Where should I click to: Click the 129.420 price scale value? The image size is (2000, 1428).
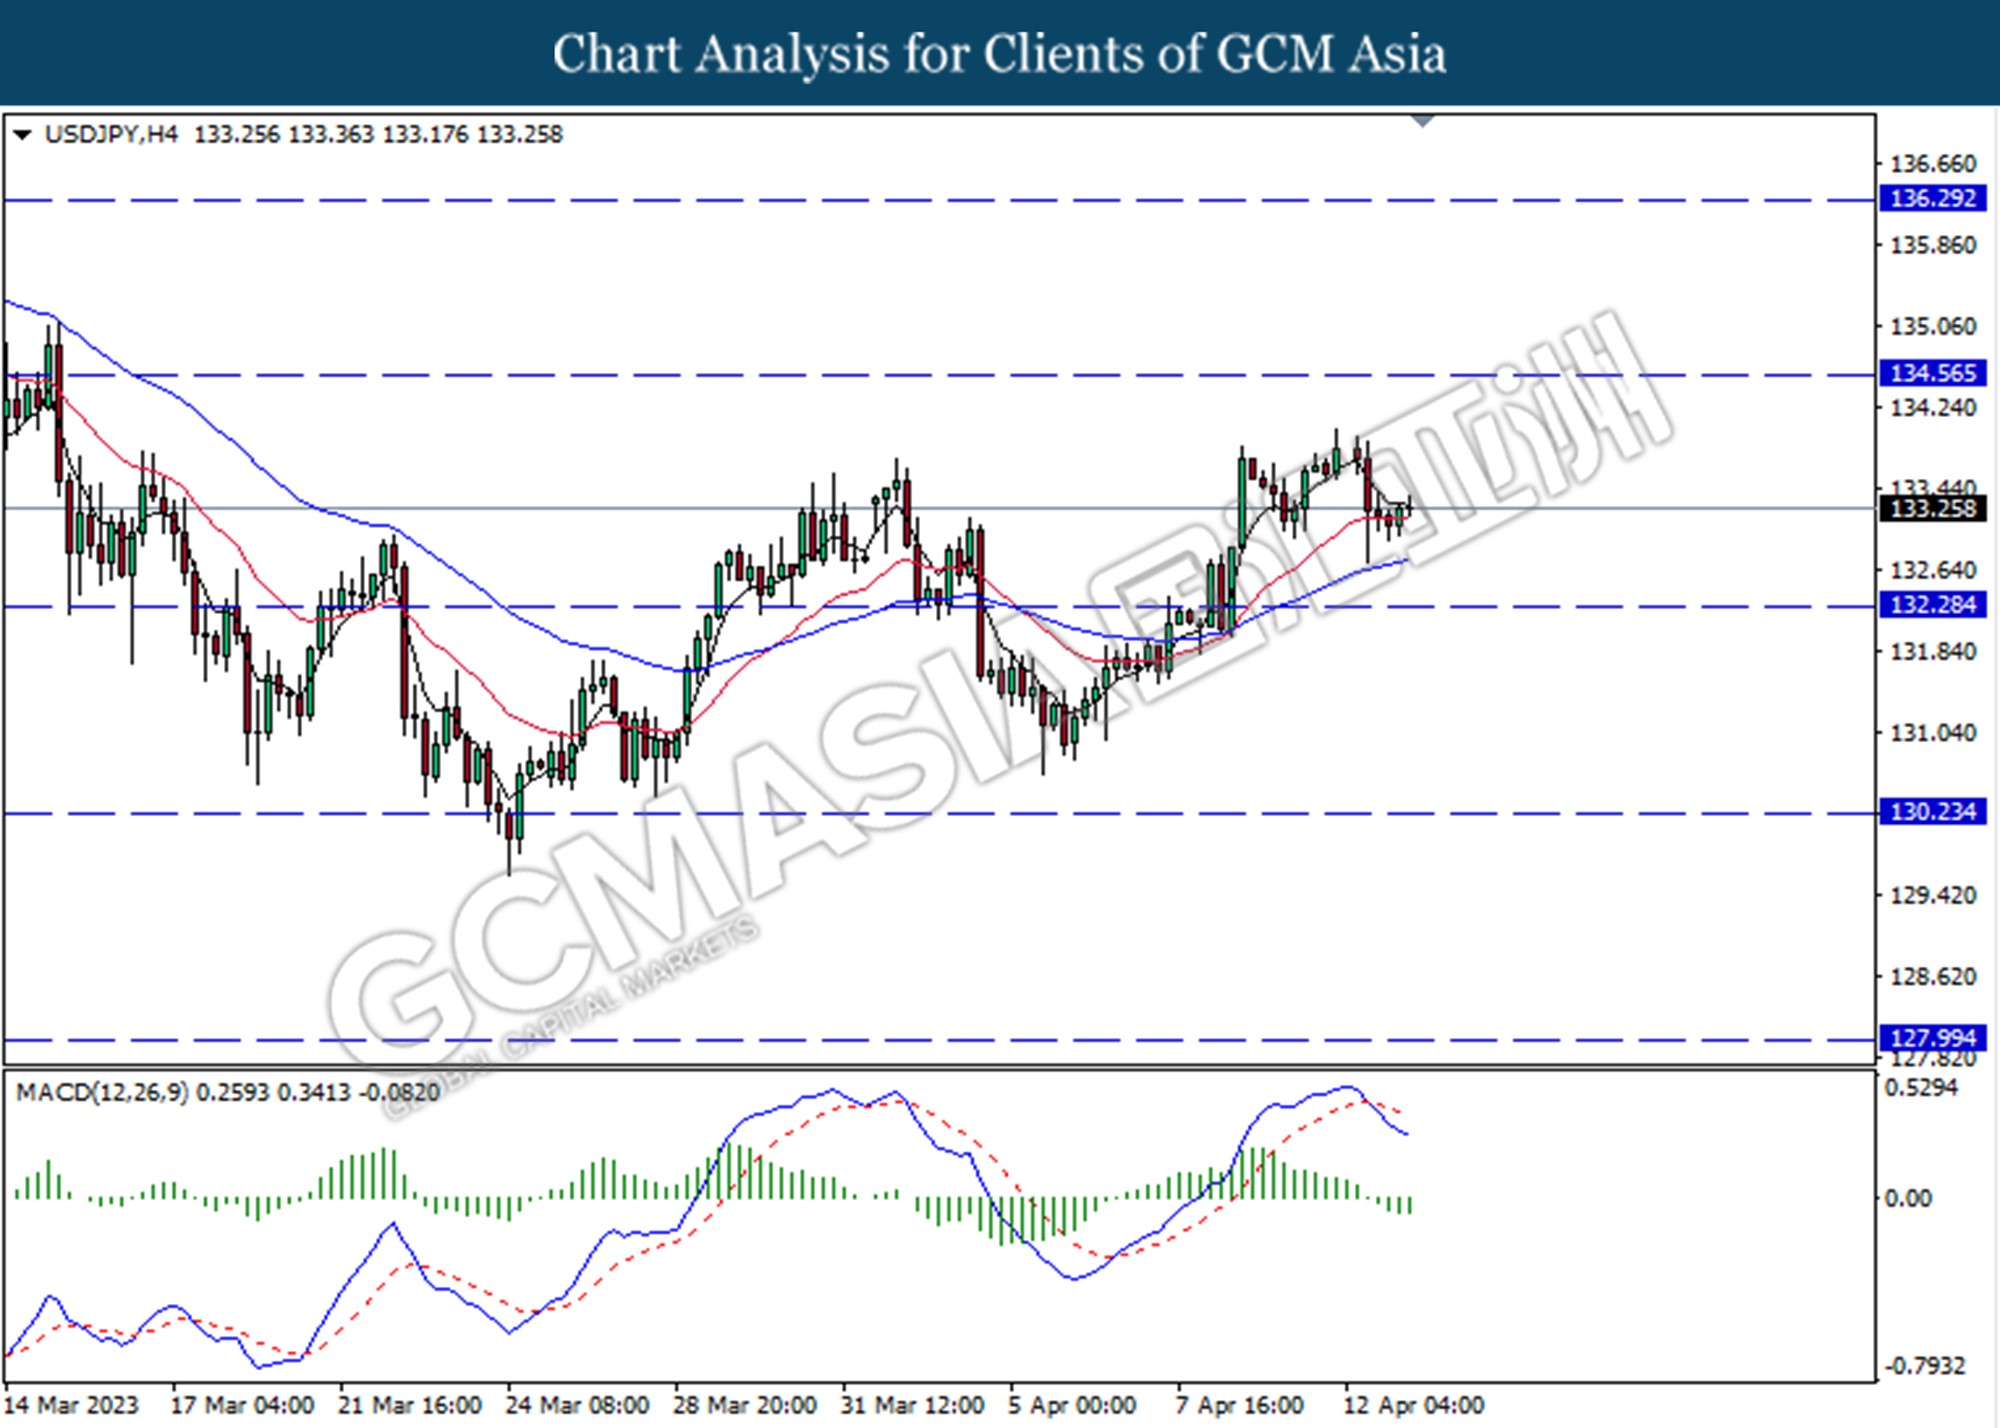(1933, 895)
